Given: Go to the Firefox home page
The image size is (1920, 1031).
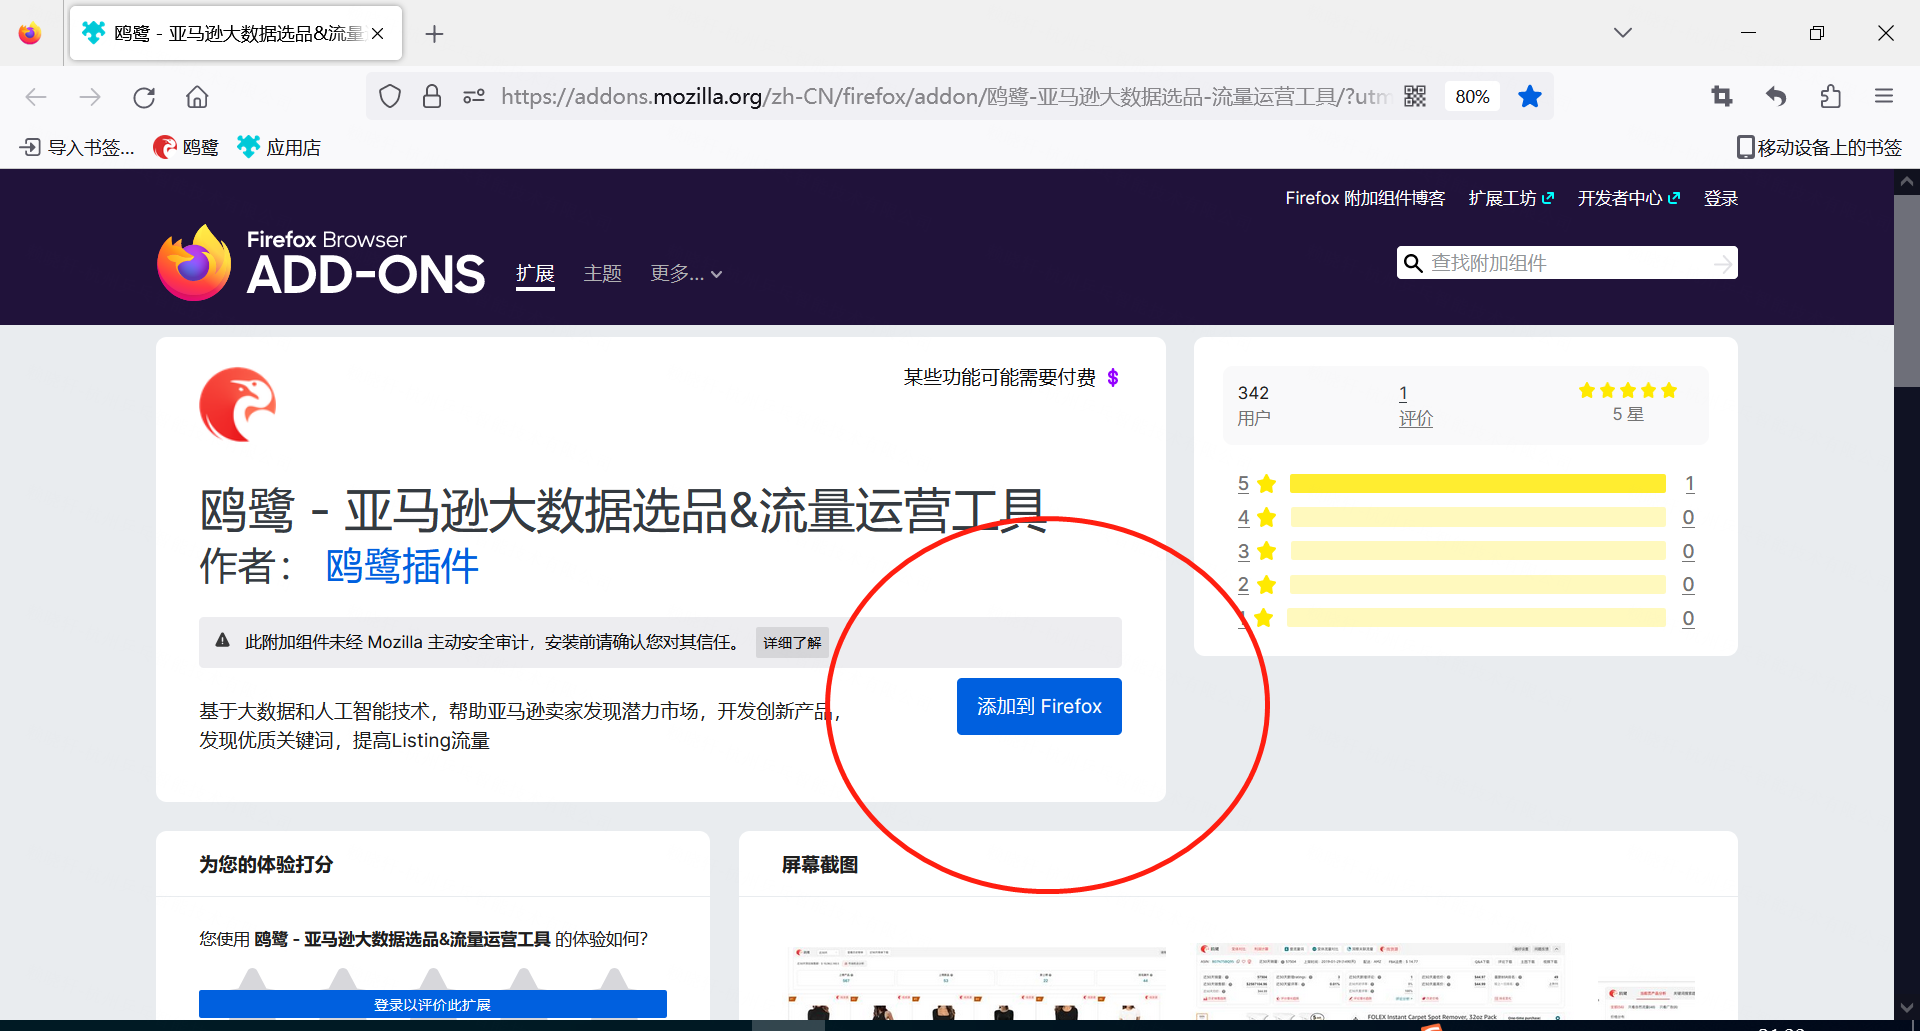Looking at the screenshot, I should click(x=197, y=97).
